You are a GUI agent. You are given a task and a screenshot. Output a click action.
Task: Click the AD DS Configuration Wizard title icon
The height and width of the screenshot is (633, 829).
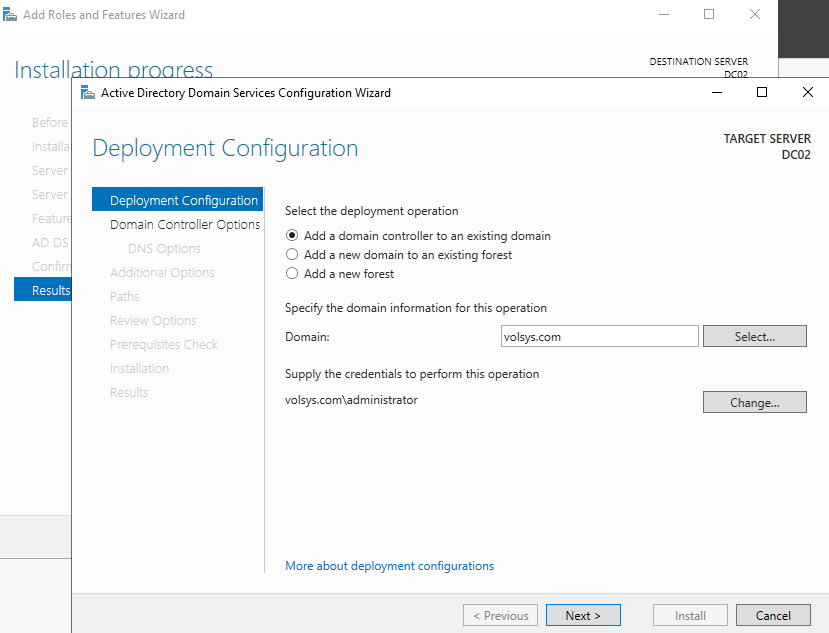[x=87, y=93]
